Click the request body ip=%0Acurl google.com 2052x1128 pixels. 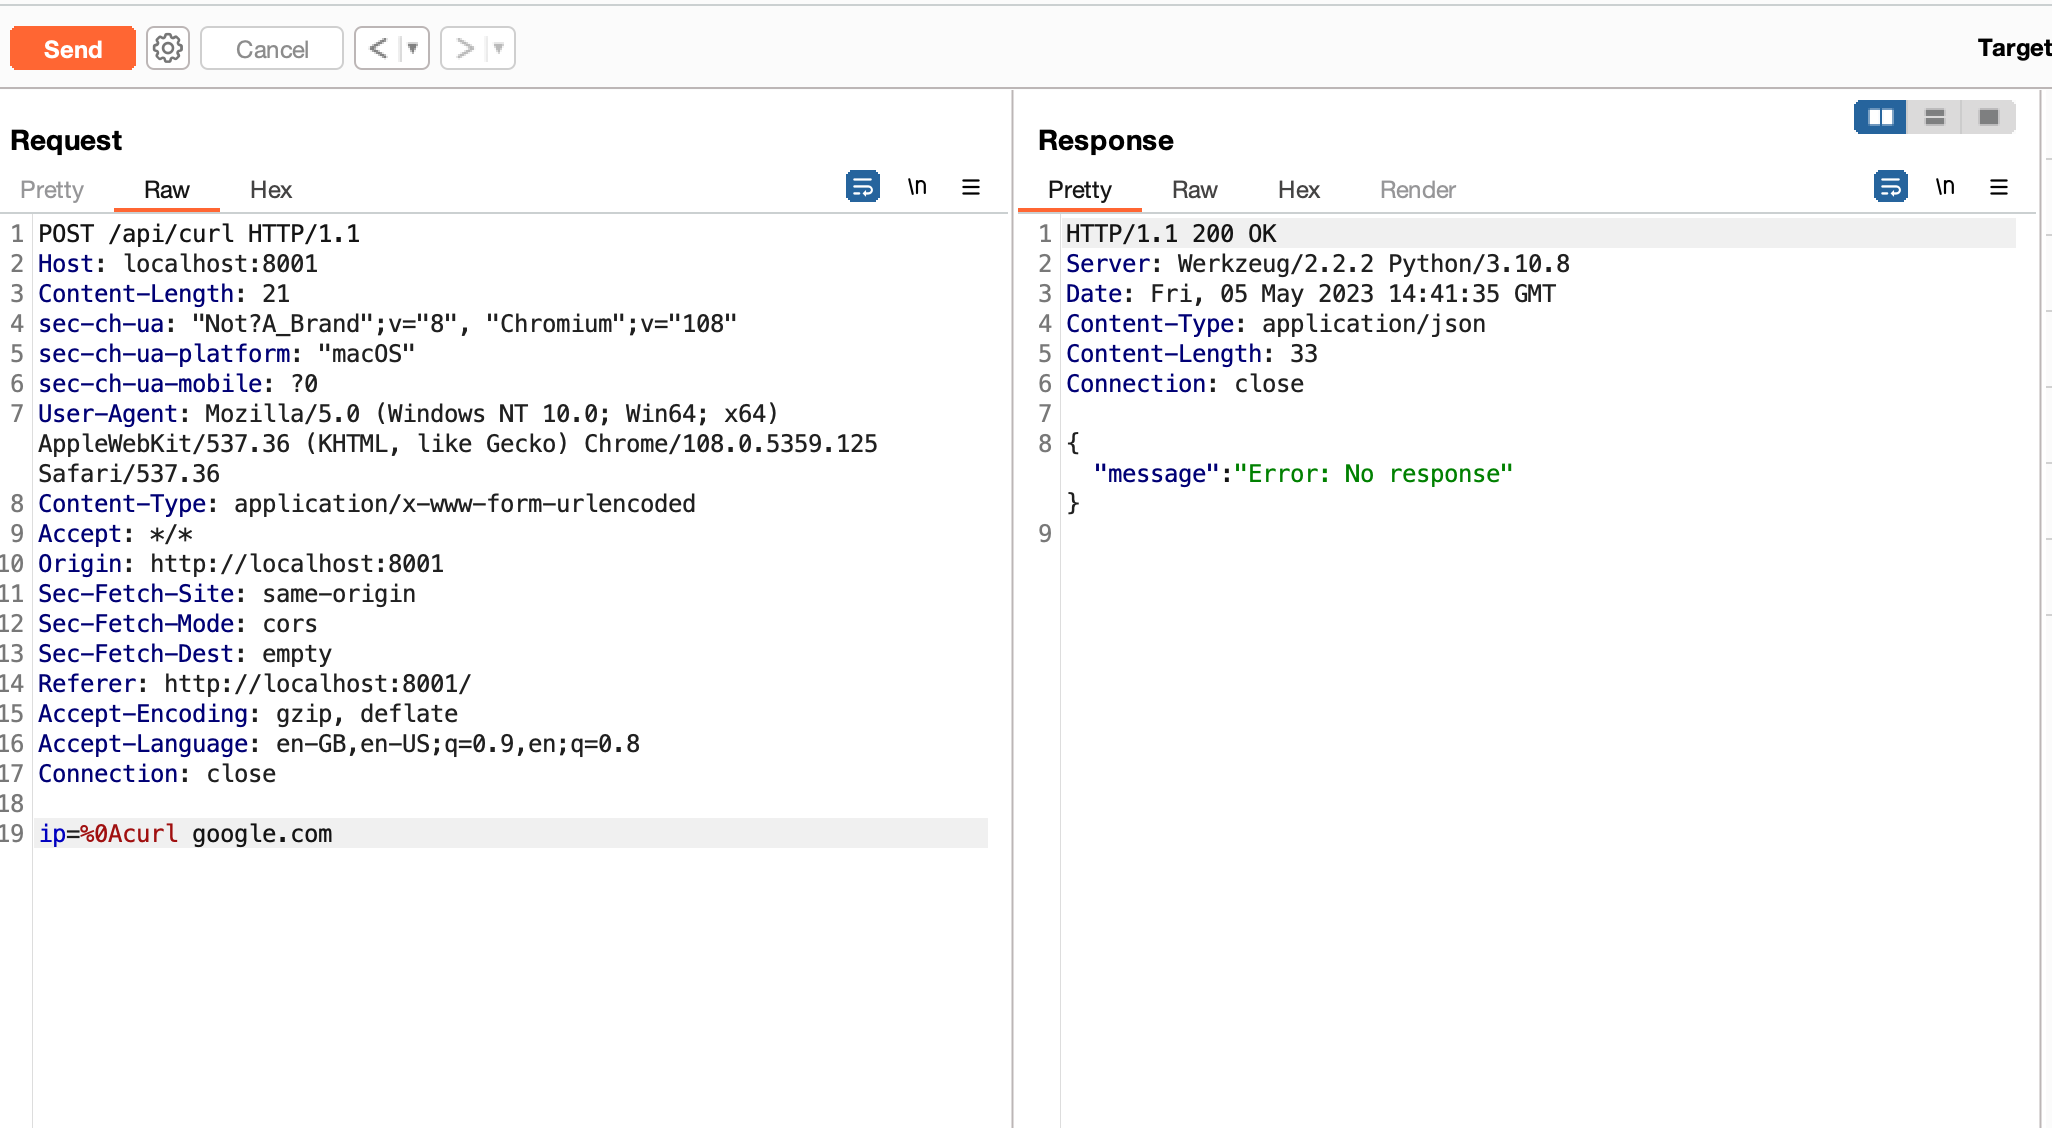[185, 833]
